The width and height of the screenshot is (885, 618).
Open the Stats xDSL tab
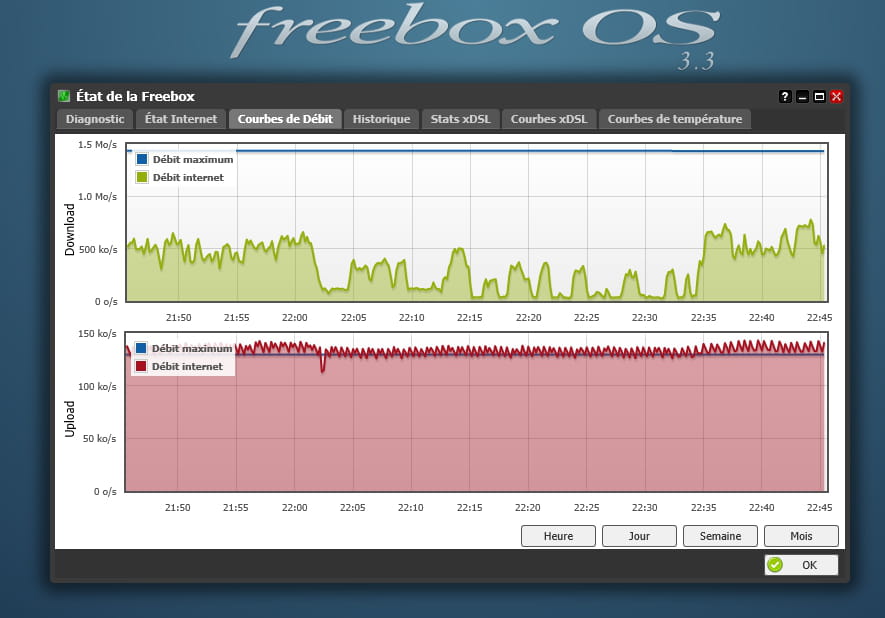tap(460, 119)
